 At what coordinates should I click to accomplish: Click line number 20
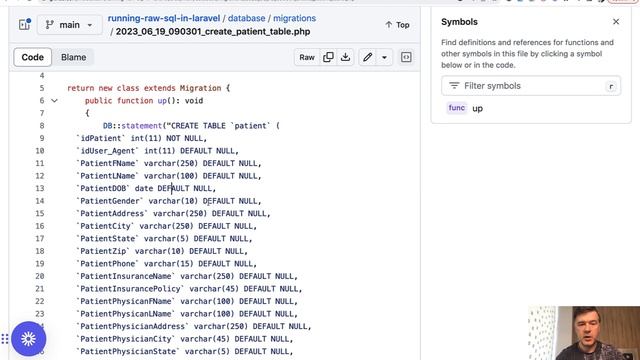40,276
